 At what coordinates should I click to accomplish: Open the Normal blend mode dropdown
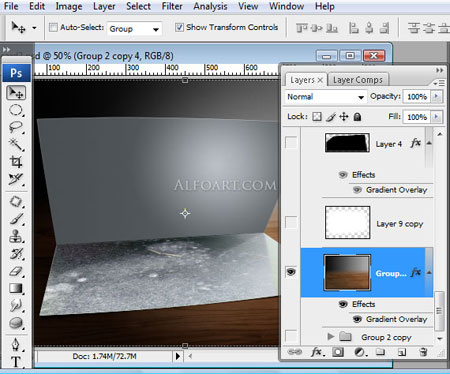coord(325,97)
